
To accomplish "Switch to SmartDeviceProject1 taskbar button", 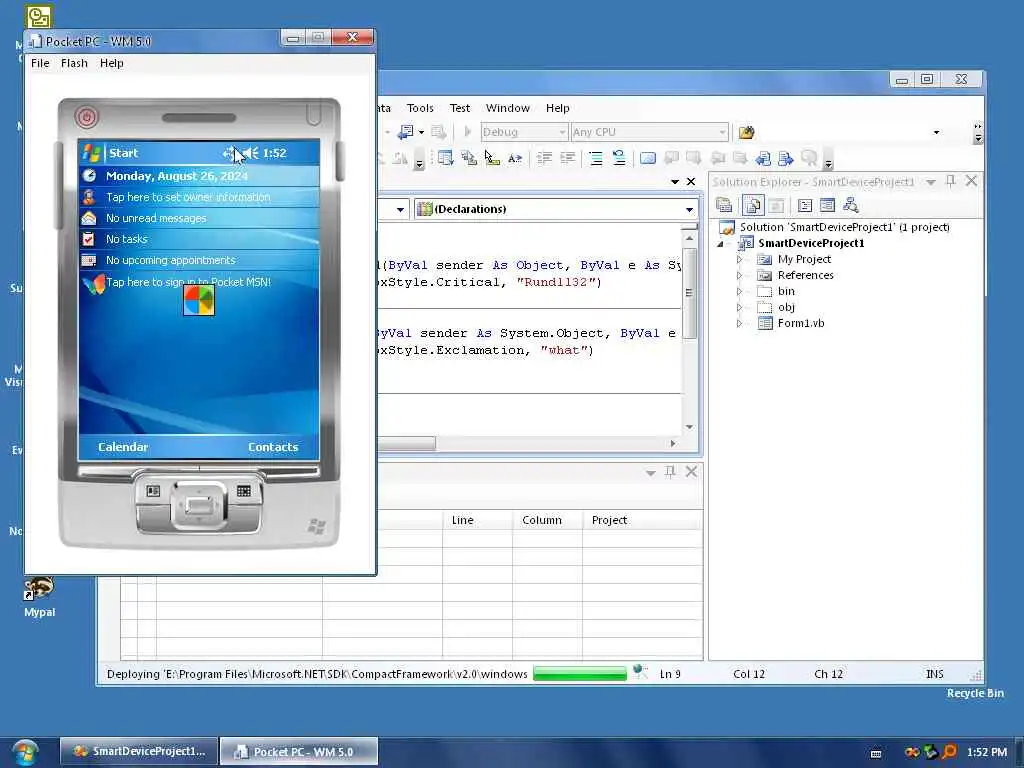I will point(138,752).
